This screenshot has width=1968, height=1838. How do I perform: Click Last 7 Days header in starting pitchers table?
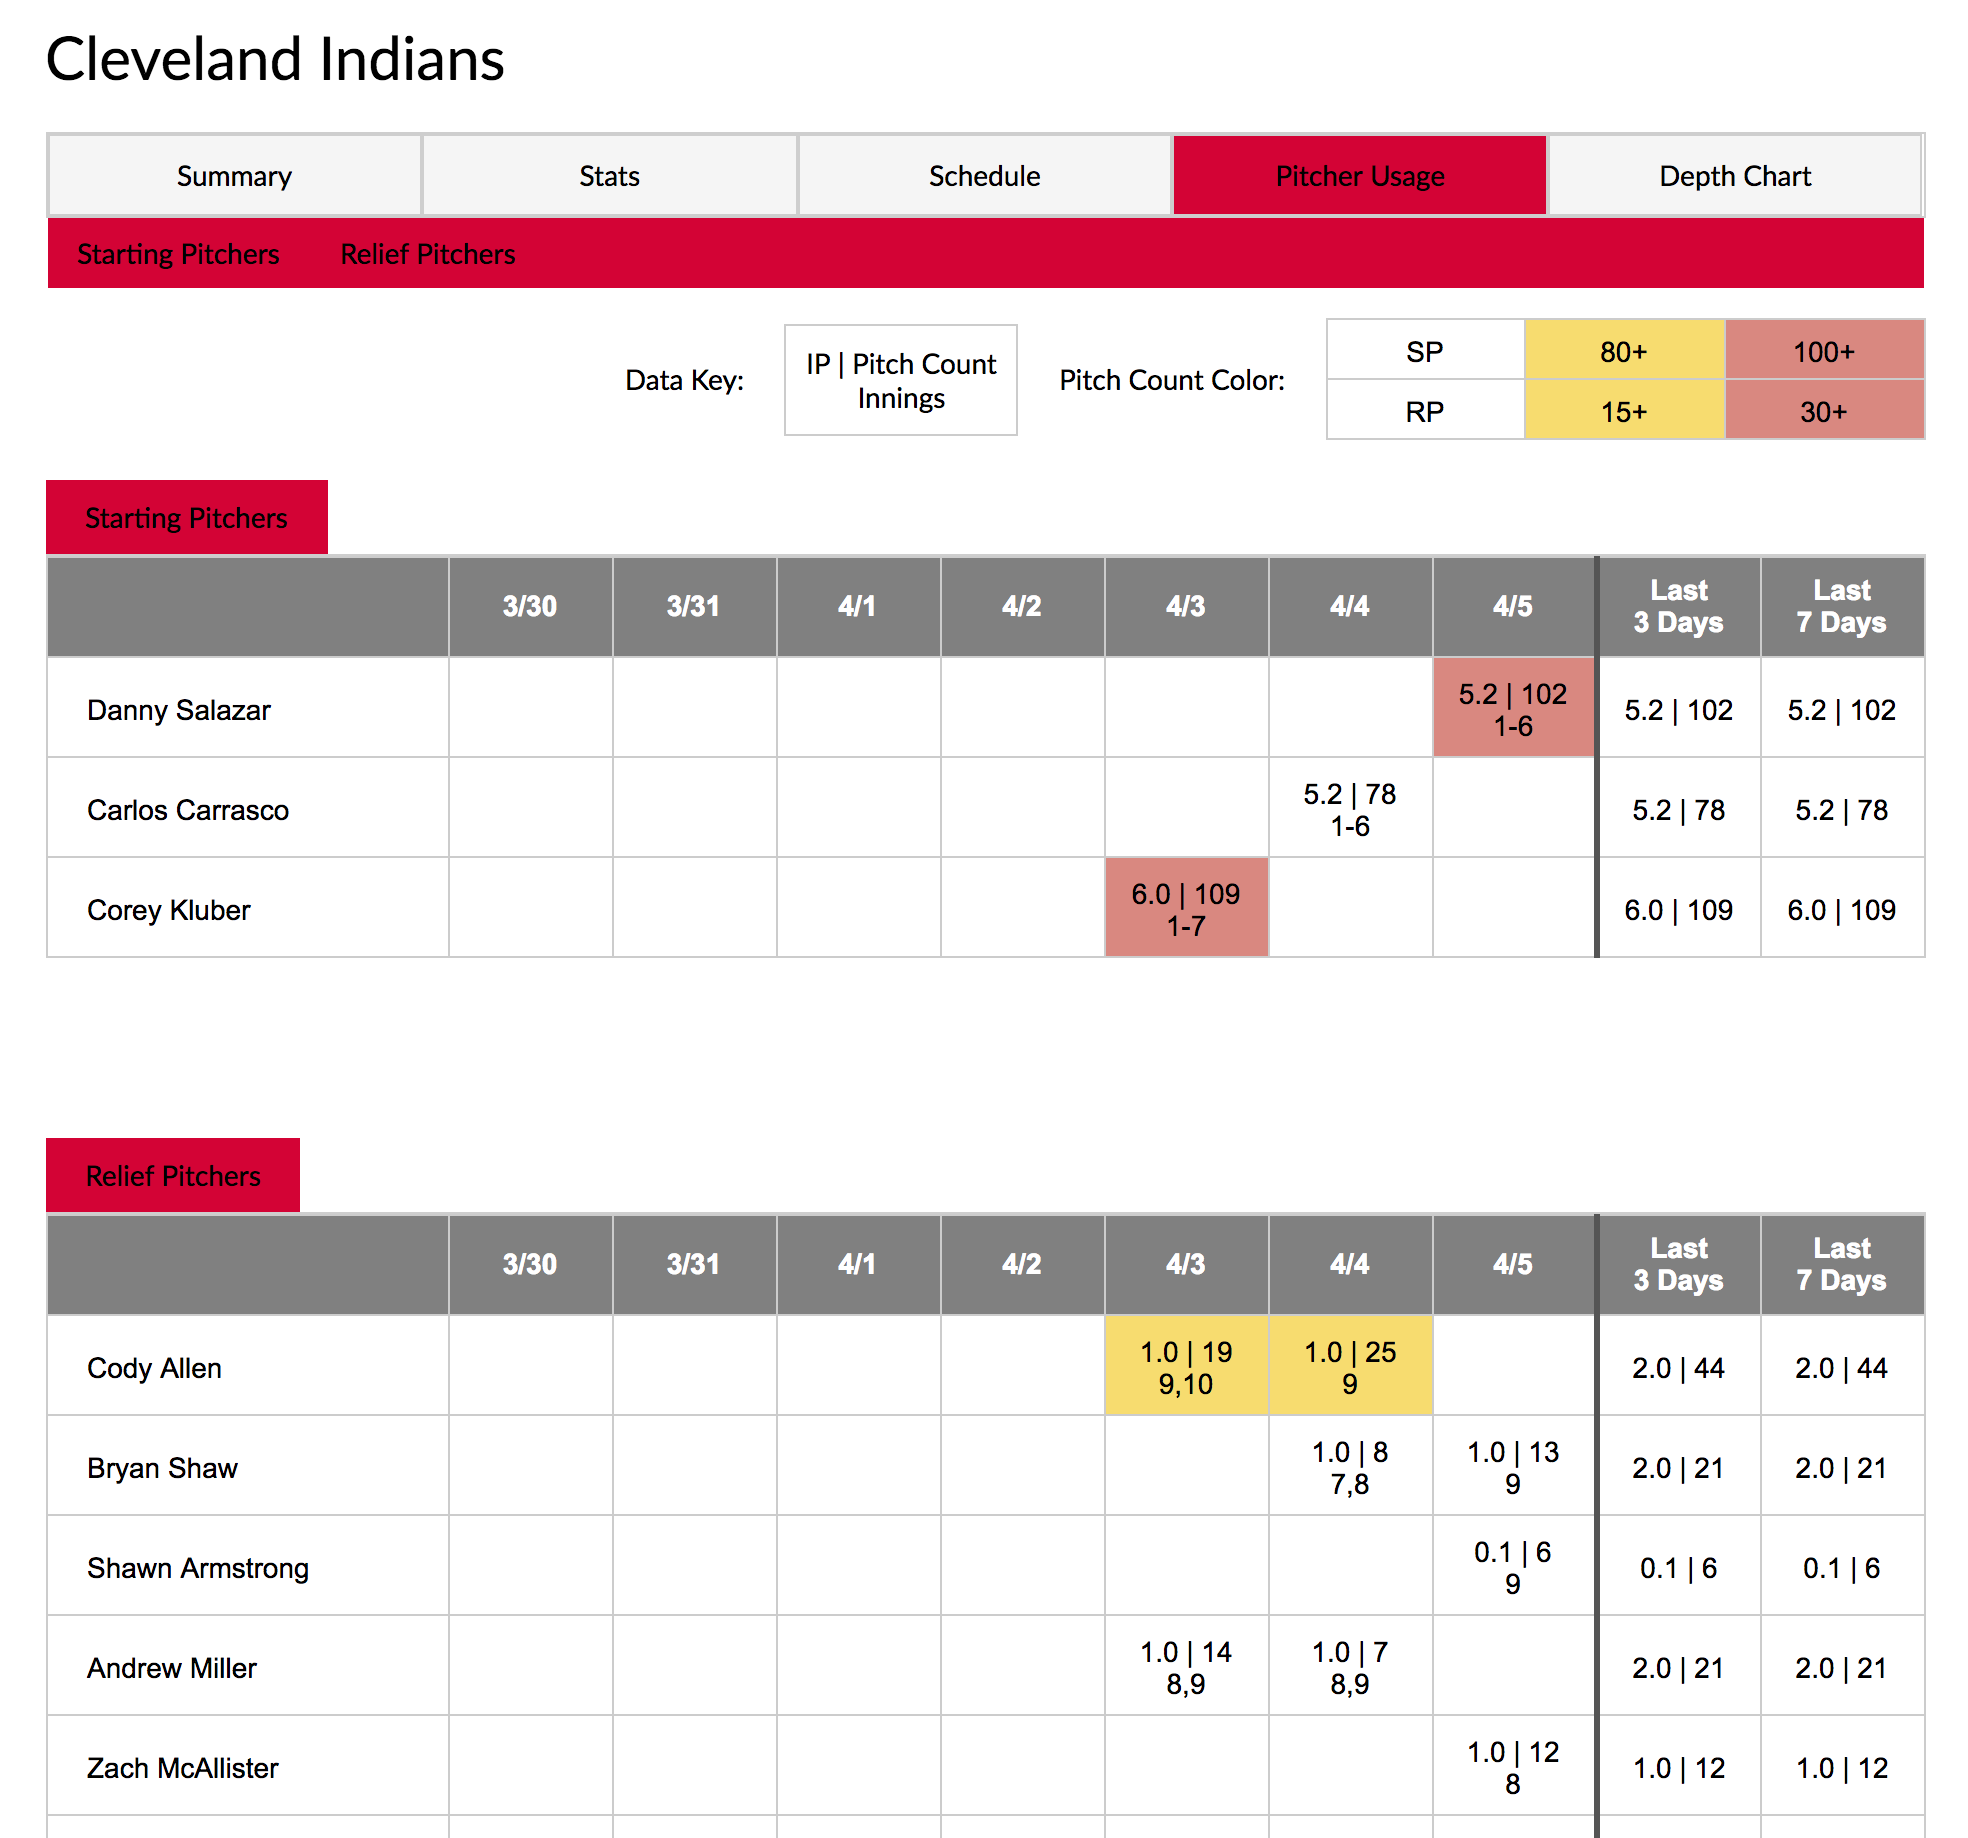tap(1842, 606)
